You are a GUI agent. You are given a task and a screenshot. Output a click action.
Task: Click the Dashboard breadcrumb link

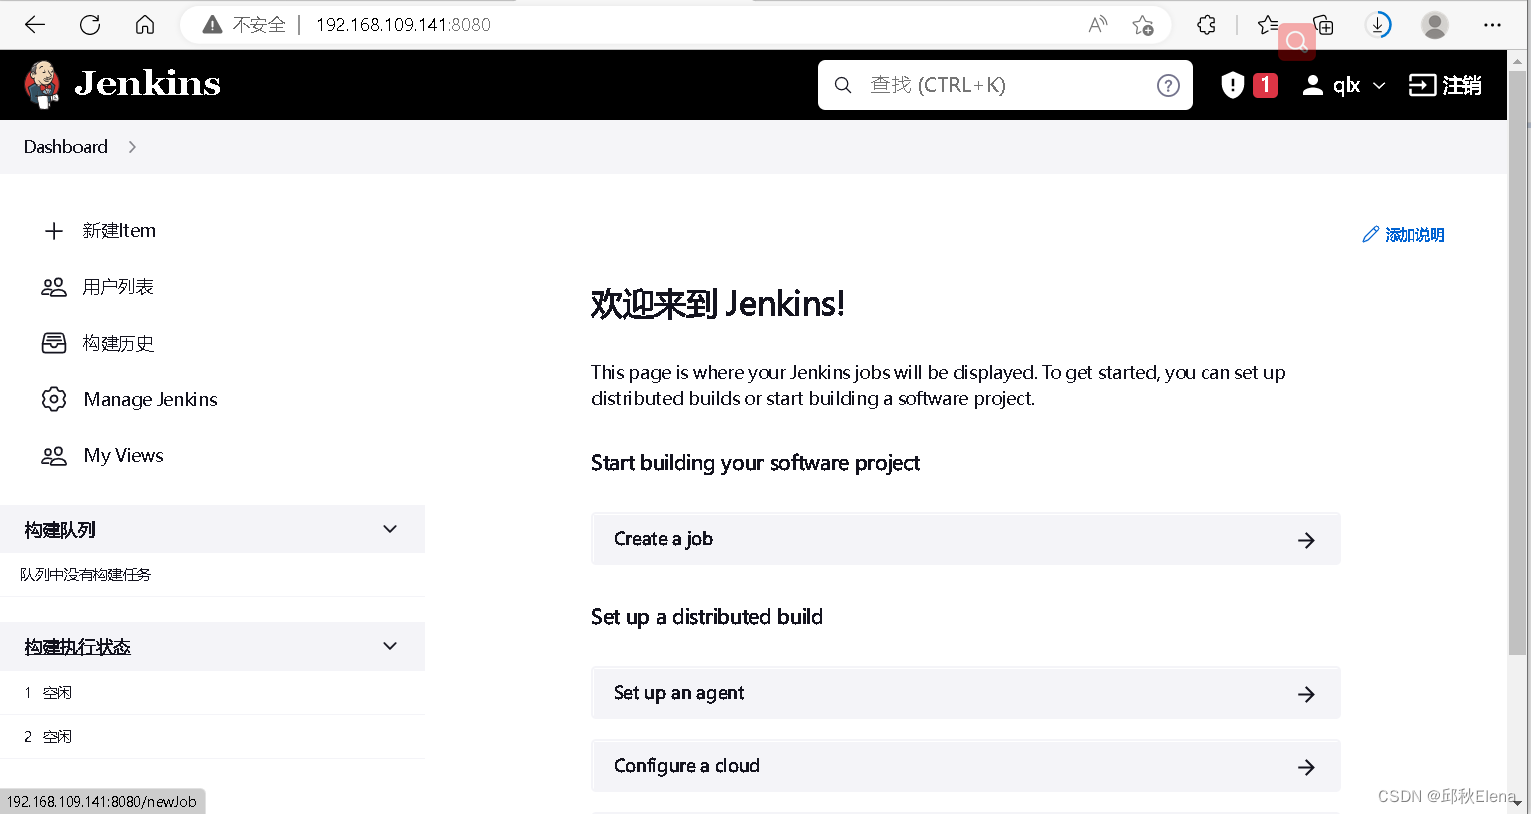coord(66,147)
